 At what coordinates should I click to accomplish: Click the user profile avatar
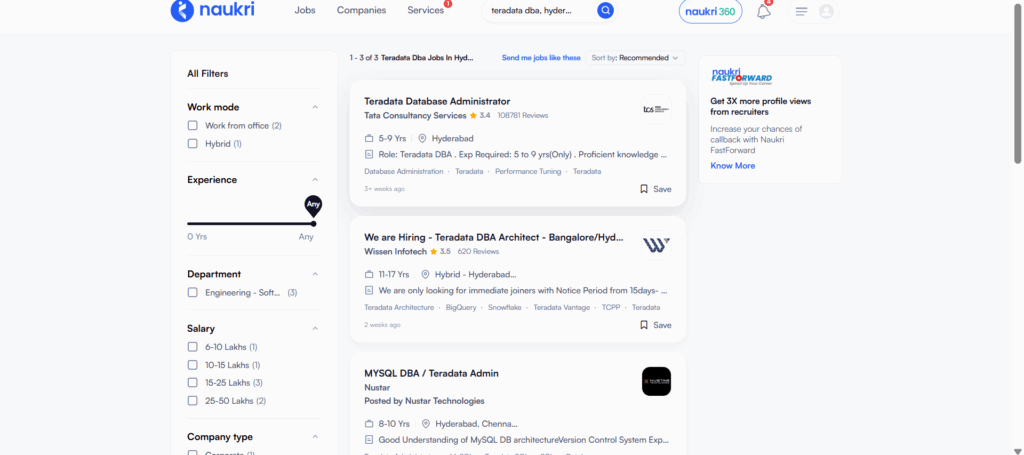826,12
